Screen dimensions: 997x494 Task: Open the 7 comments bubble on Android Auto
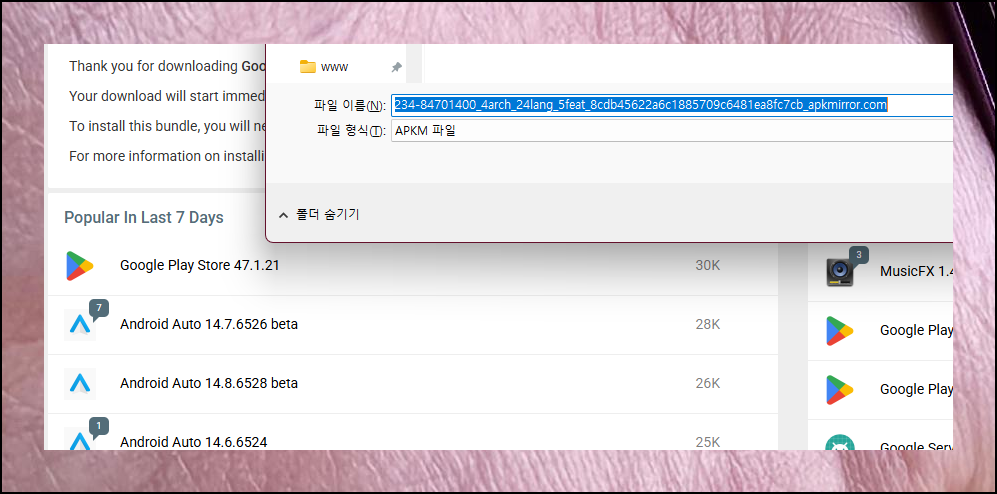[x=99, y=308]
